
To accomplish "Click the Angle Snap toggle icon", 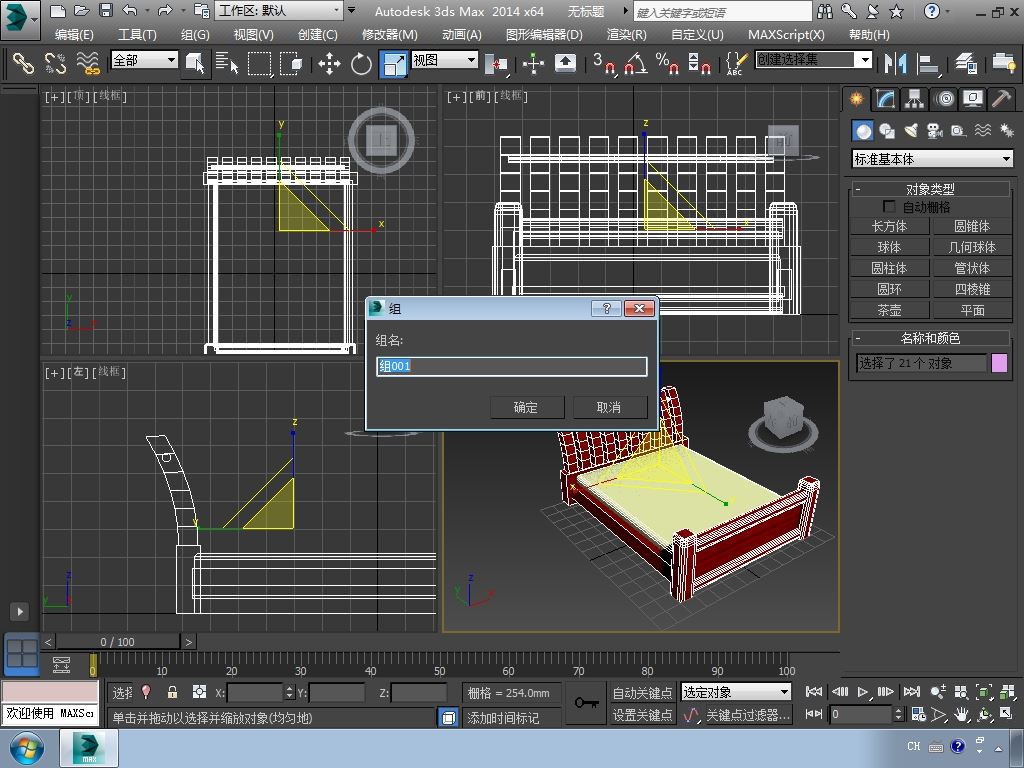I will (x=635, y=64).
